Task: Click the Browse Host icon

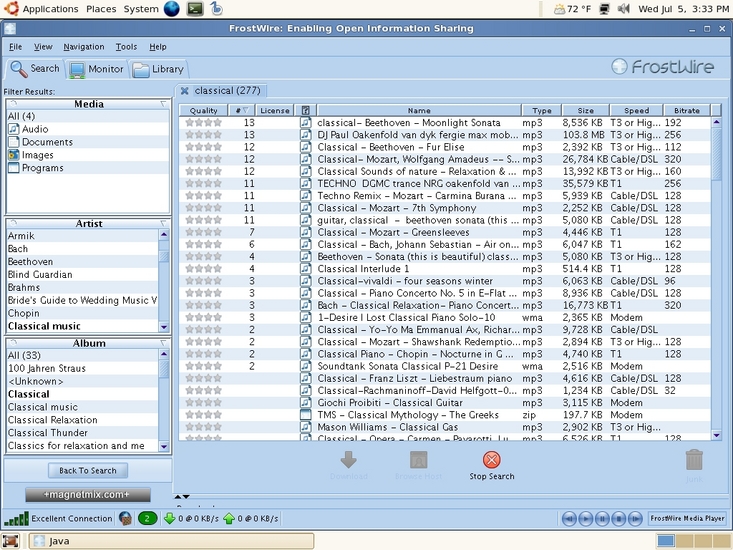Action: coord(418,460)
